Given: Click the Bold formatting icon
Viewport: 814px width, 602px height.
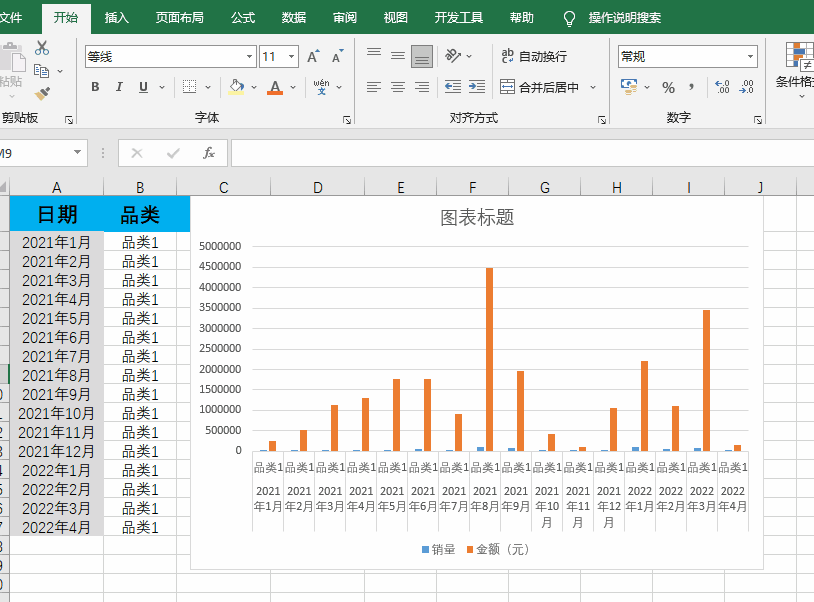Looking at the screenshot, I should coord(95,87).
